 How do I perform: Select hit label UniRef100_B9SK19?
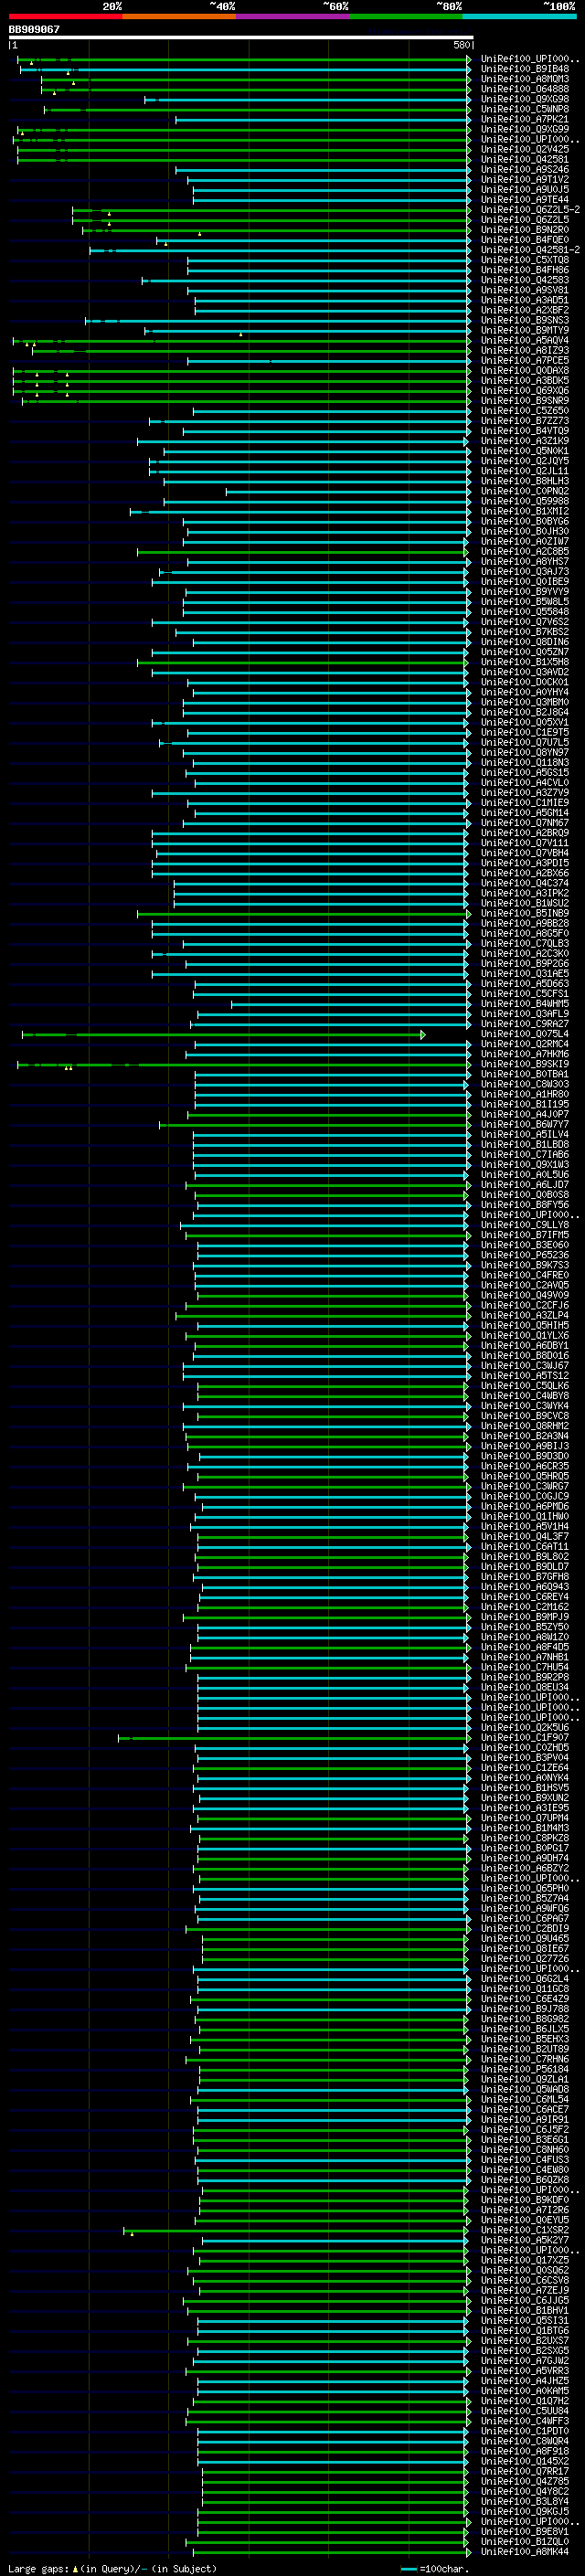tap(524, 1064)
